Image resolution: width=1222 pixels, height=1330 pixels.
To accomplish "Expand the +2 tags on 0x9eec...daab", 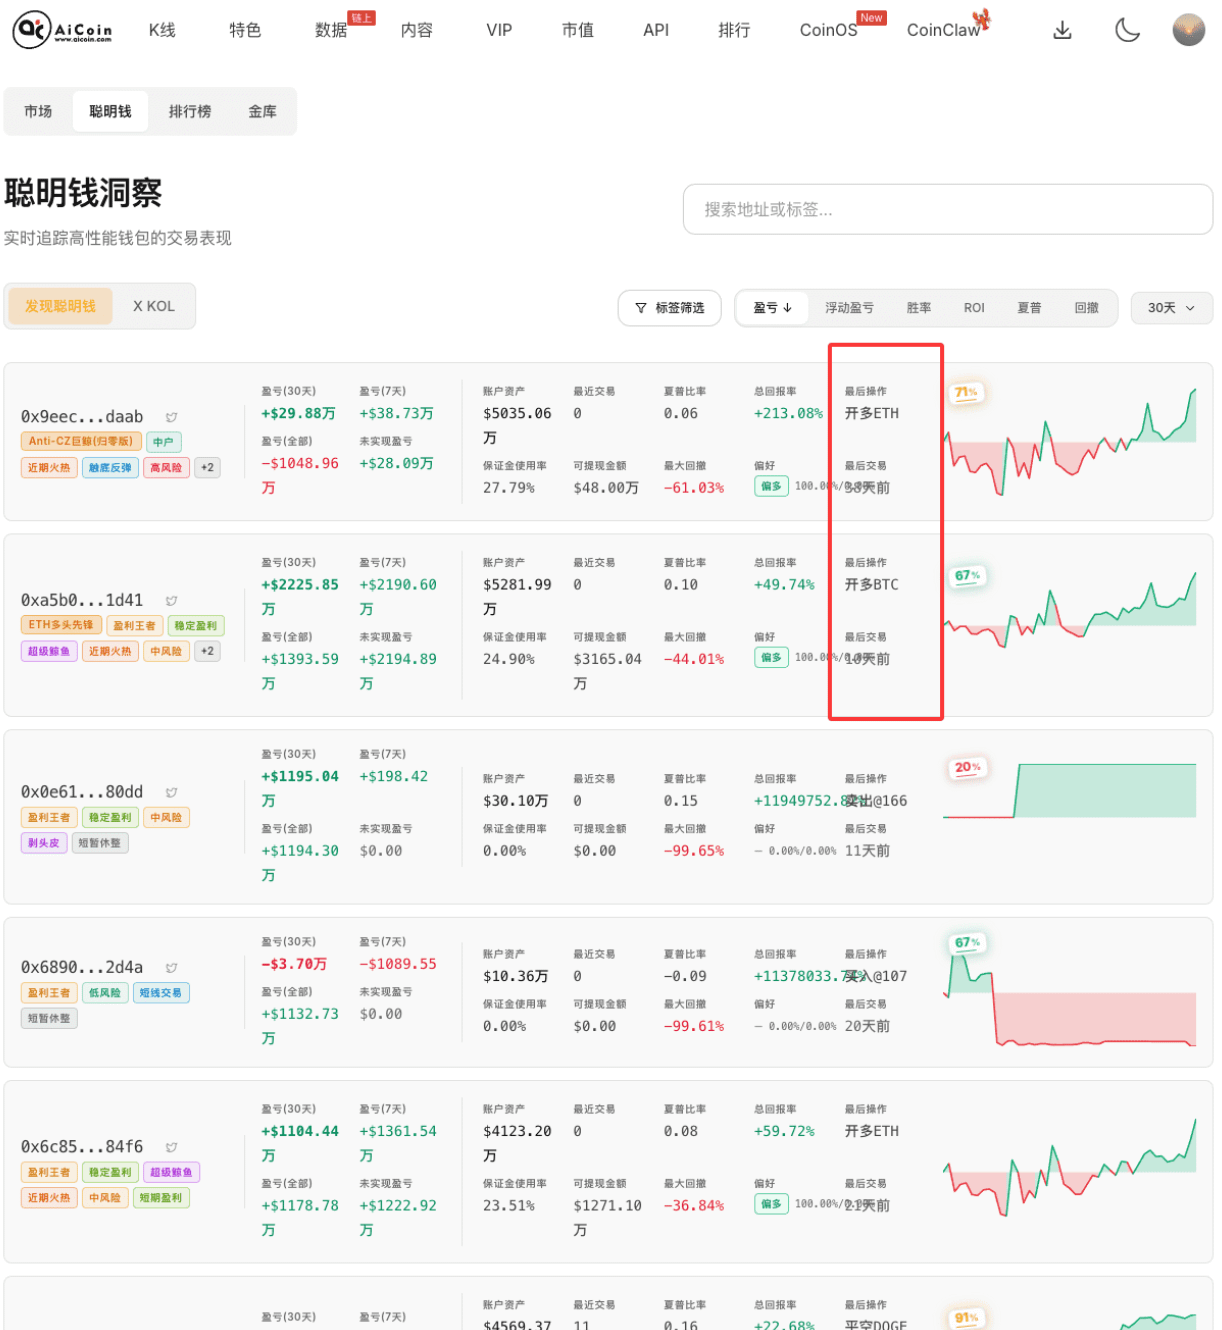I will (207, 467).
